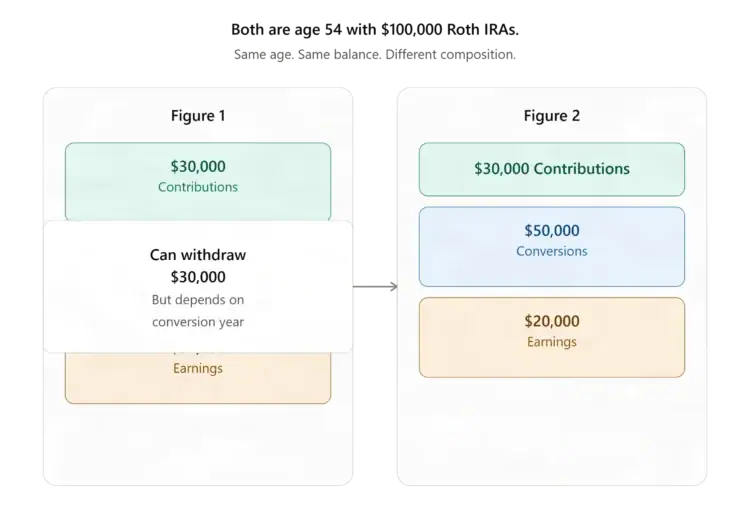Click the $20,000 Earnings box in Figure 2
Screen dimensions: 750x529
click(551, 338)
